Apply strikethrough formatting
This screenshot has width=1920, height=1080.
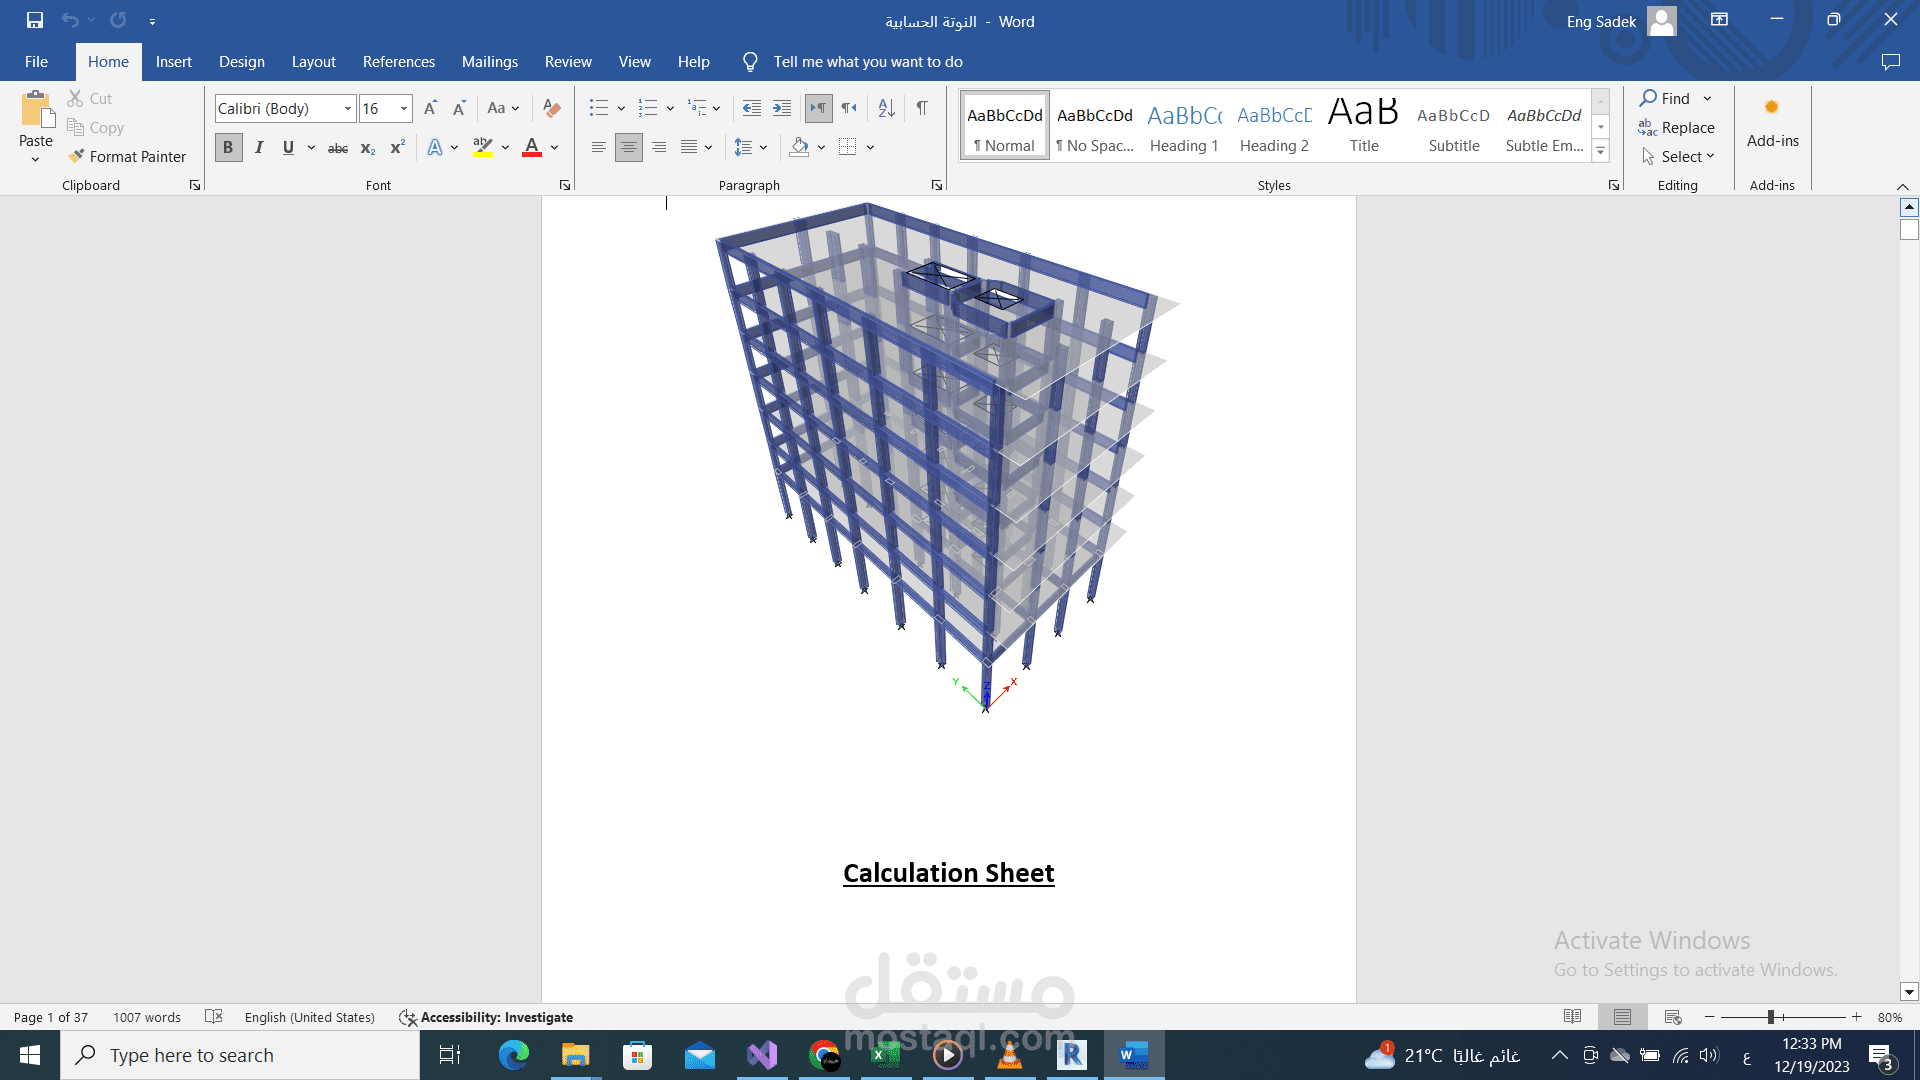[x=338, y=148]
